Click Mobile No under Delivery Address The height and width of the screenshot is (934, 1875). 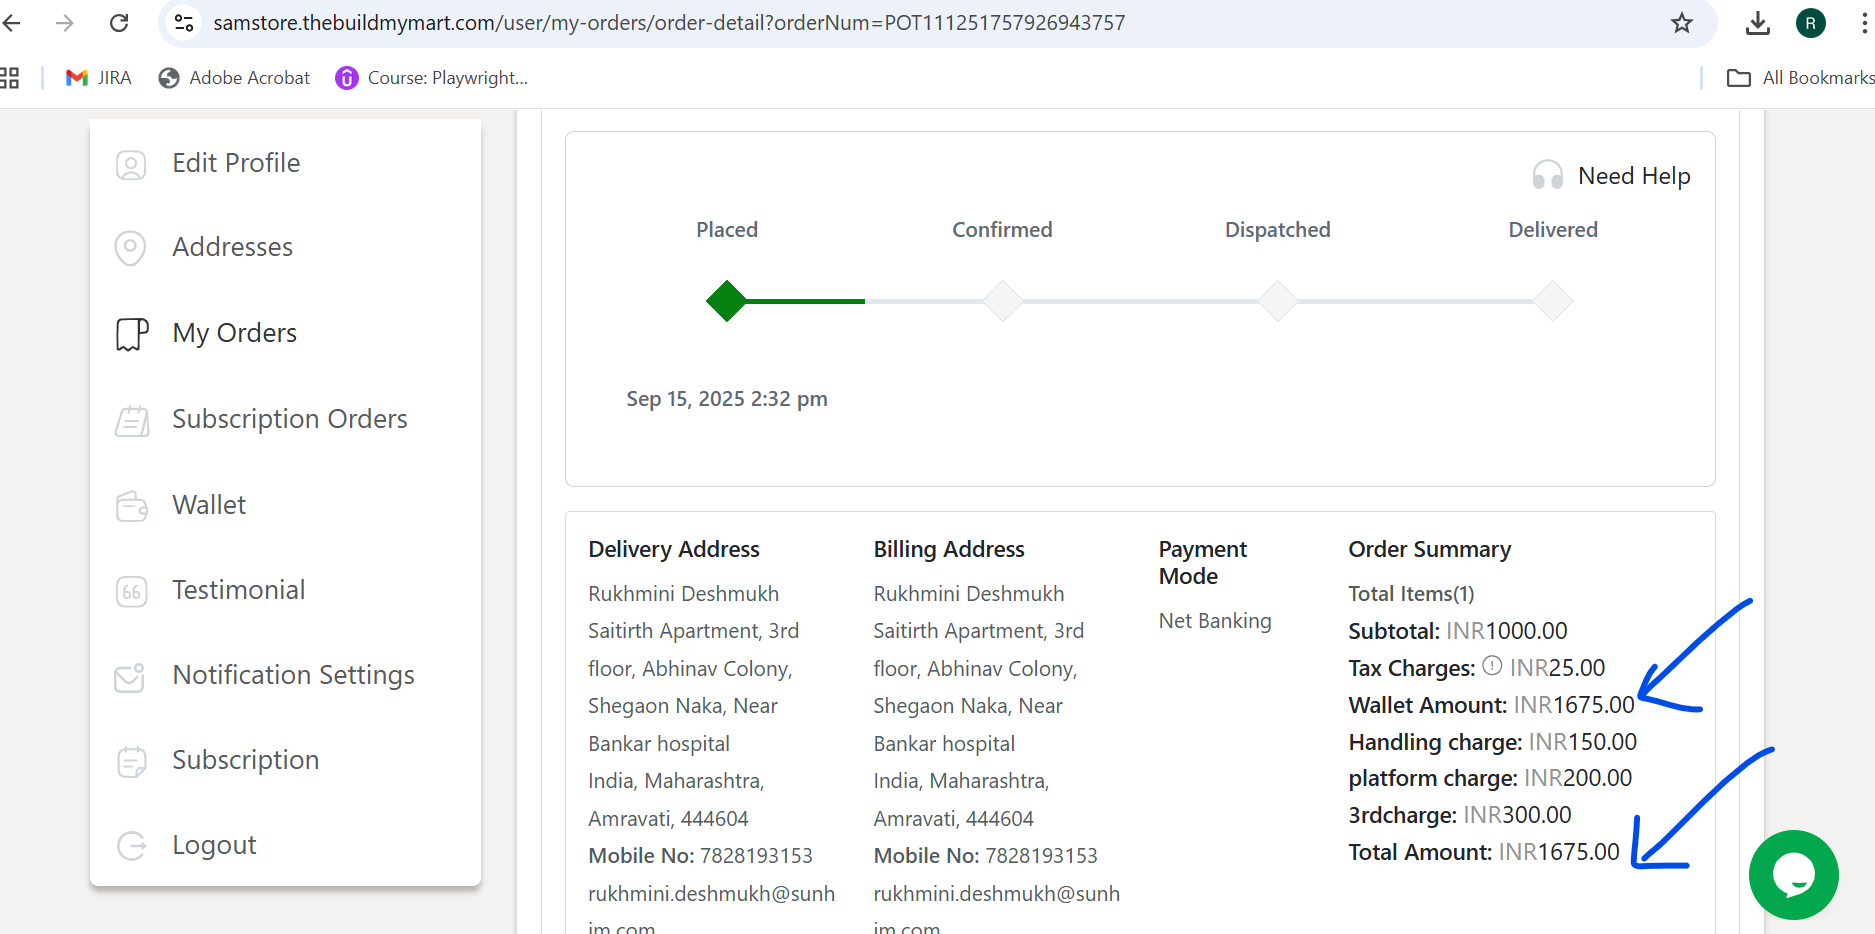coord(700,856)
